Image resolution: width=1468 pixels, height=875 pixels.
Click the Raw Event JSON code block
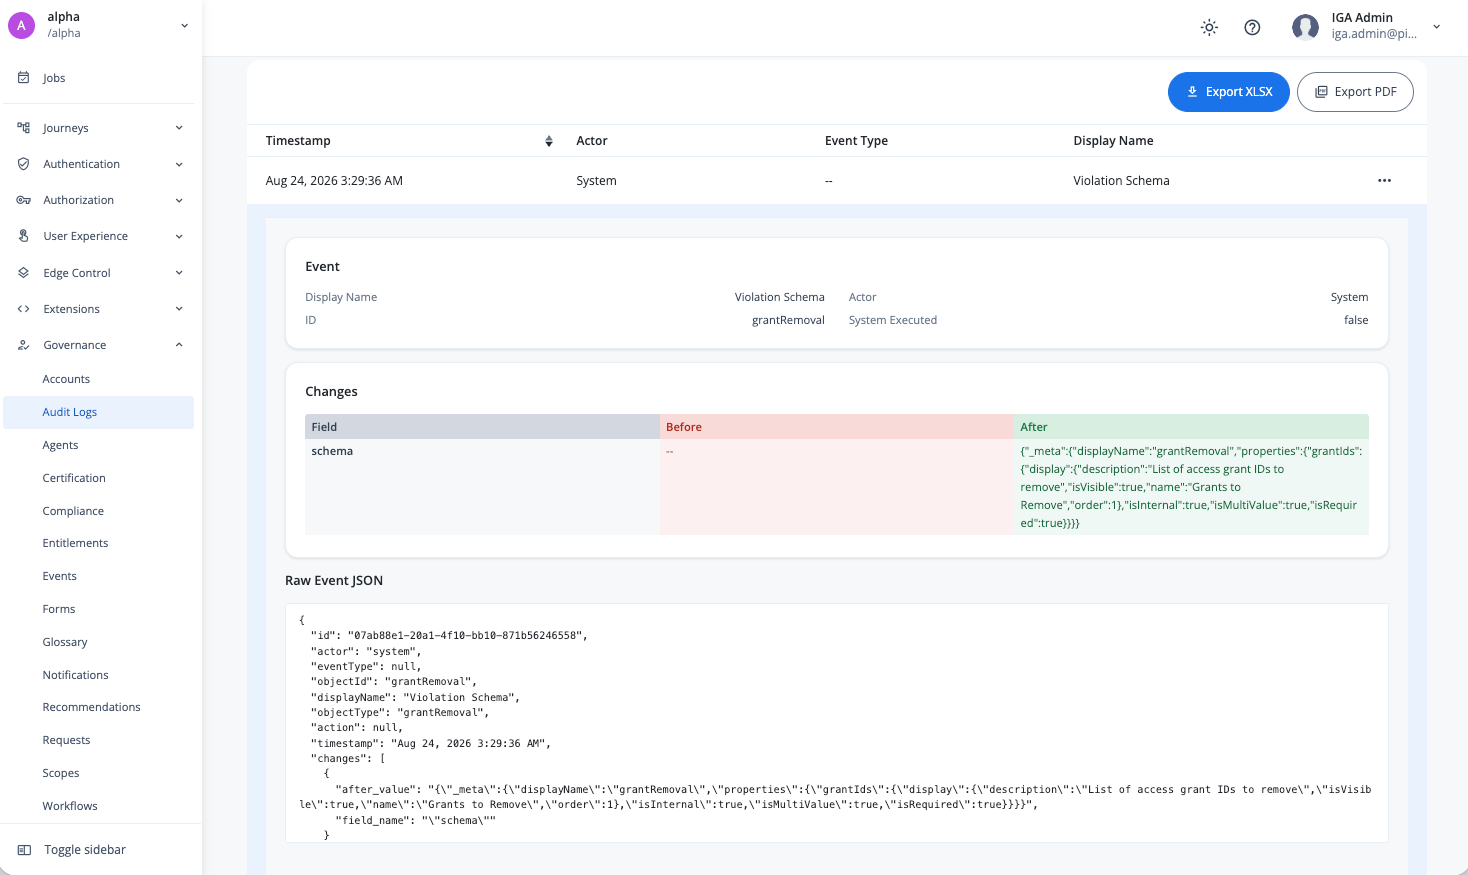click(836, 723)
